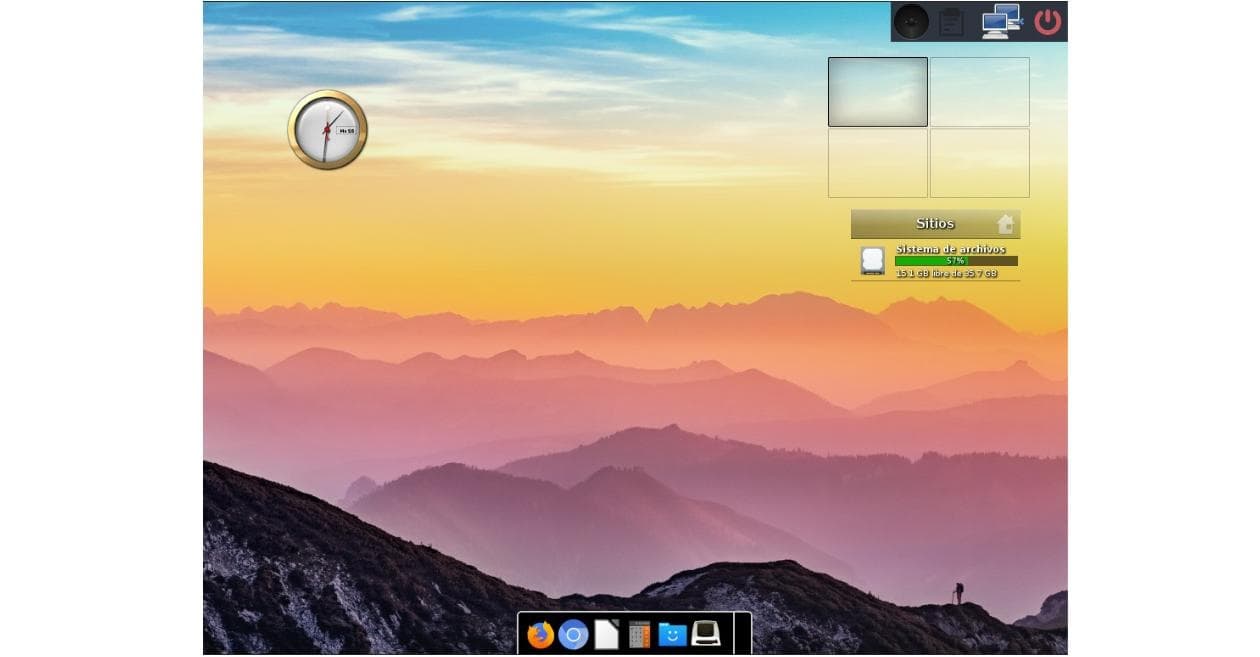
Task: Select the active top-left virtual desktop
Action: point(877,92)
